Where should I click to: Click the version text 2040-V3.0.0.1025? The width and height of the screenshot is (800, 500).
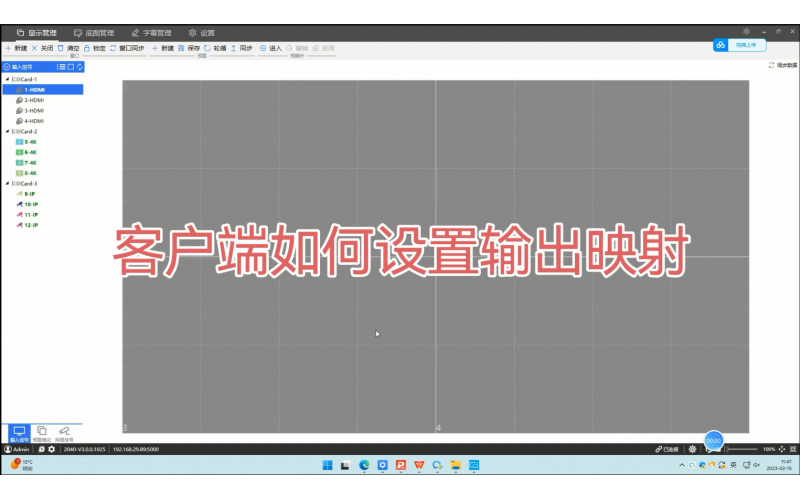(x=84, y=449)
